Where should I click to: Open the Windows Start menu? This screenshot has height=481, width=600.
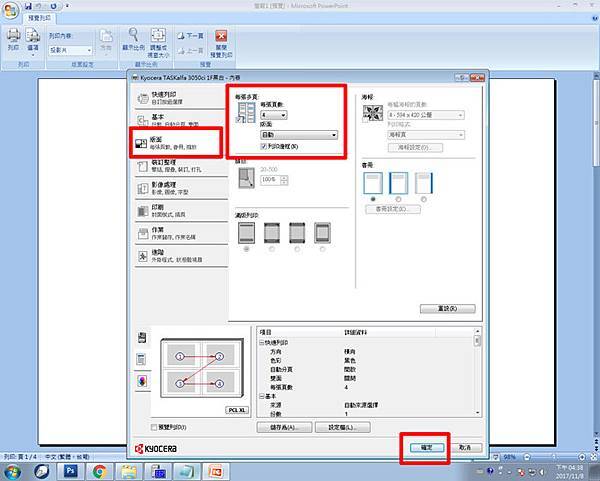coord(12,471)
